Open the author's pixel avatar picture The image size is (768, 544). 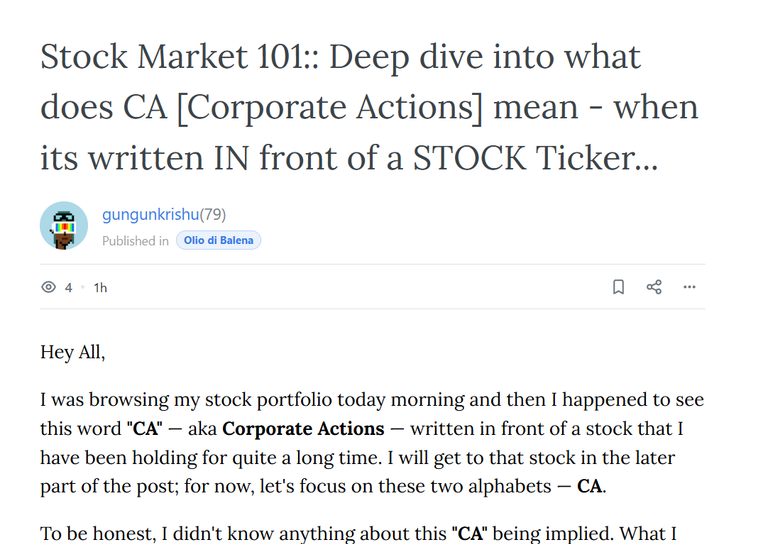coord(64,226)
